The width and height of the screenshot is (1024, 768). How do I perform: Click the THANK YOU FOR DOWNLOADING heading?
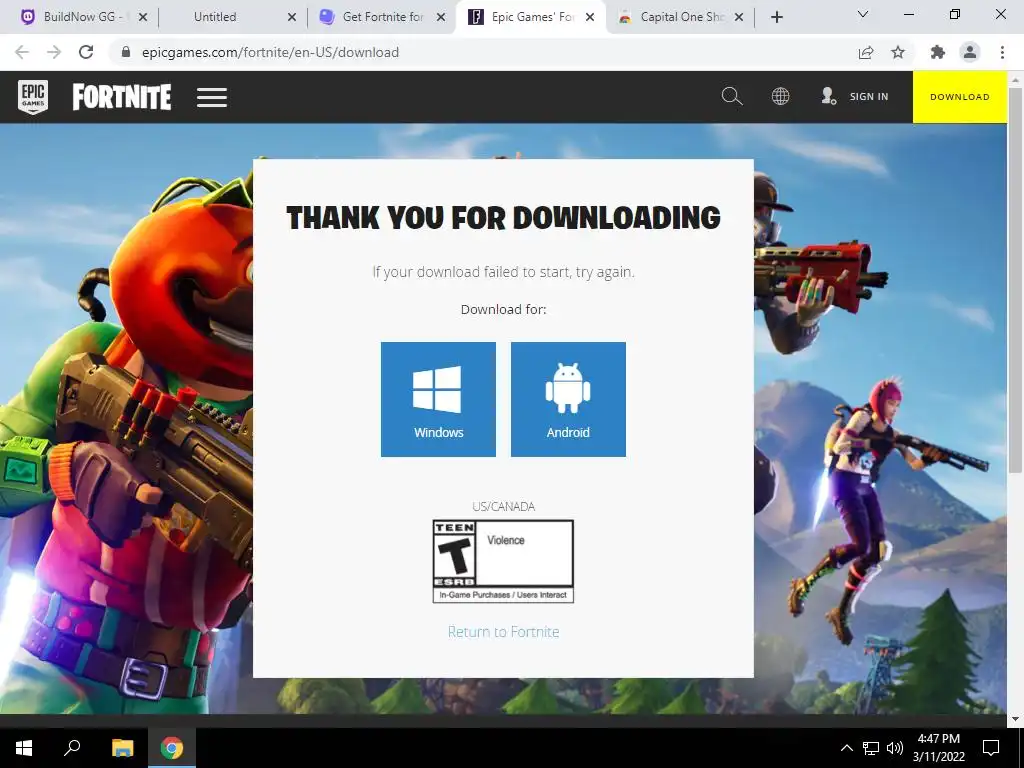[x=504, y=217]
